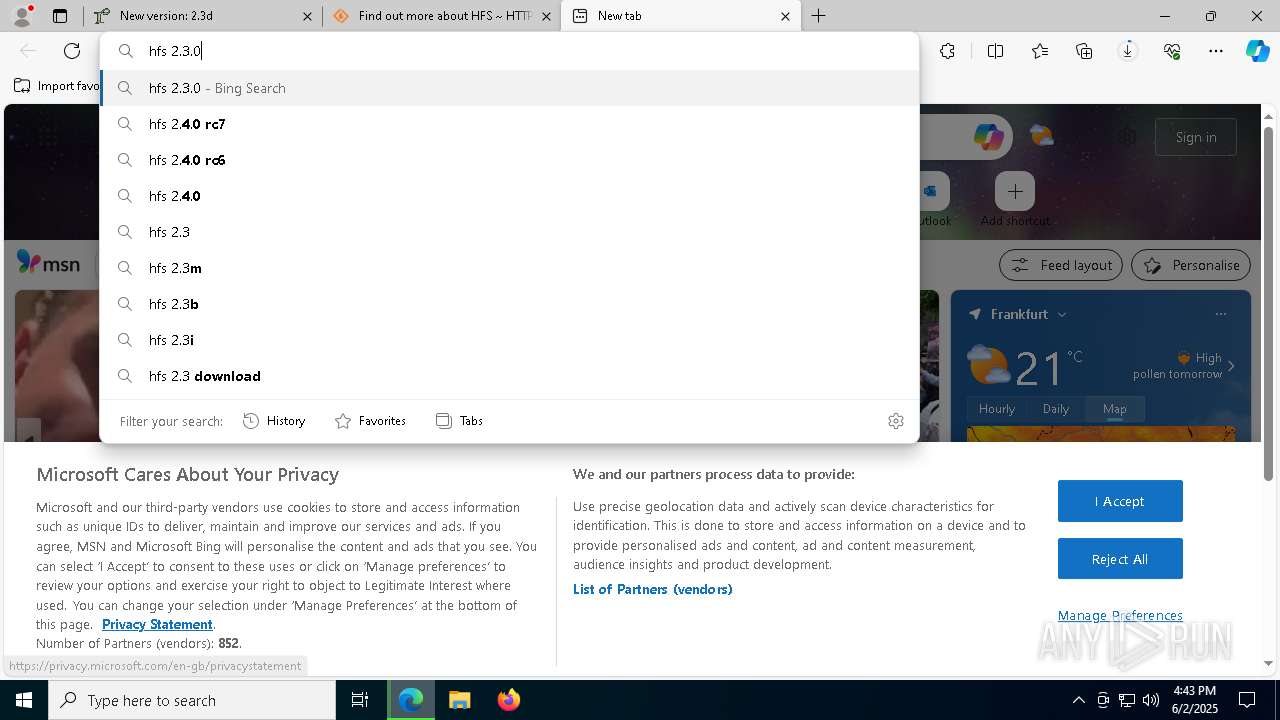The height and width of the screenshot is (720, 1280).
Task: Click the Sign in button
Action: 1196,137
